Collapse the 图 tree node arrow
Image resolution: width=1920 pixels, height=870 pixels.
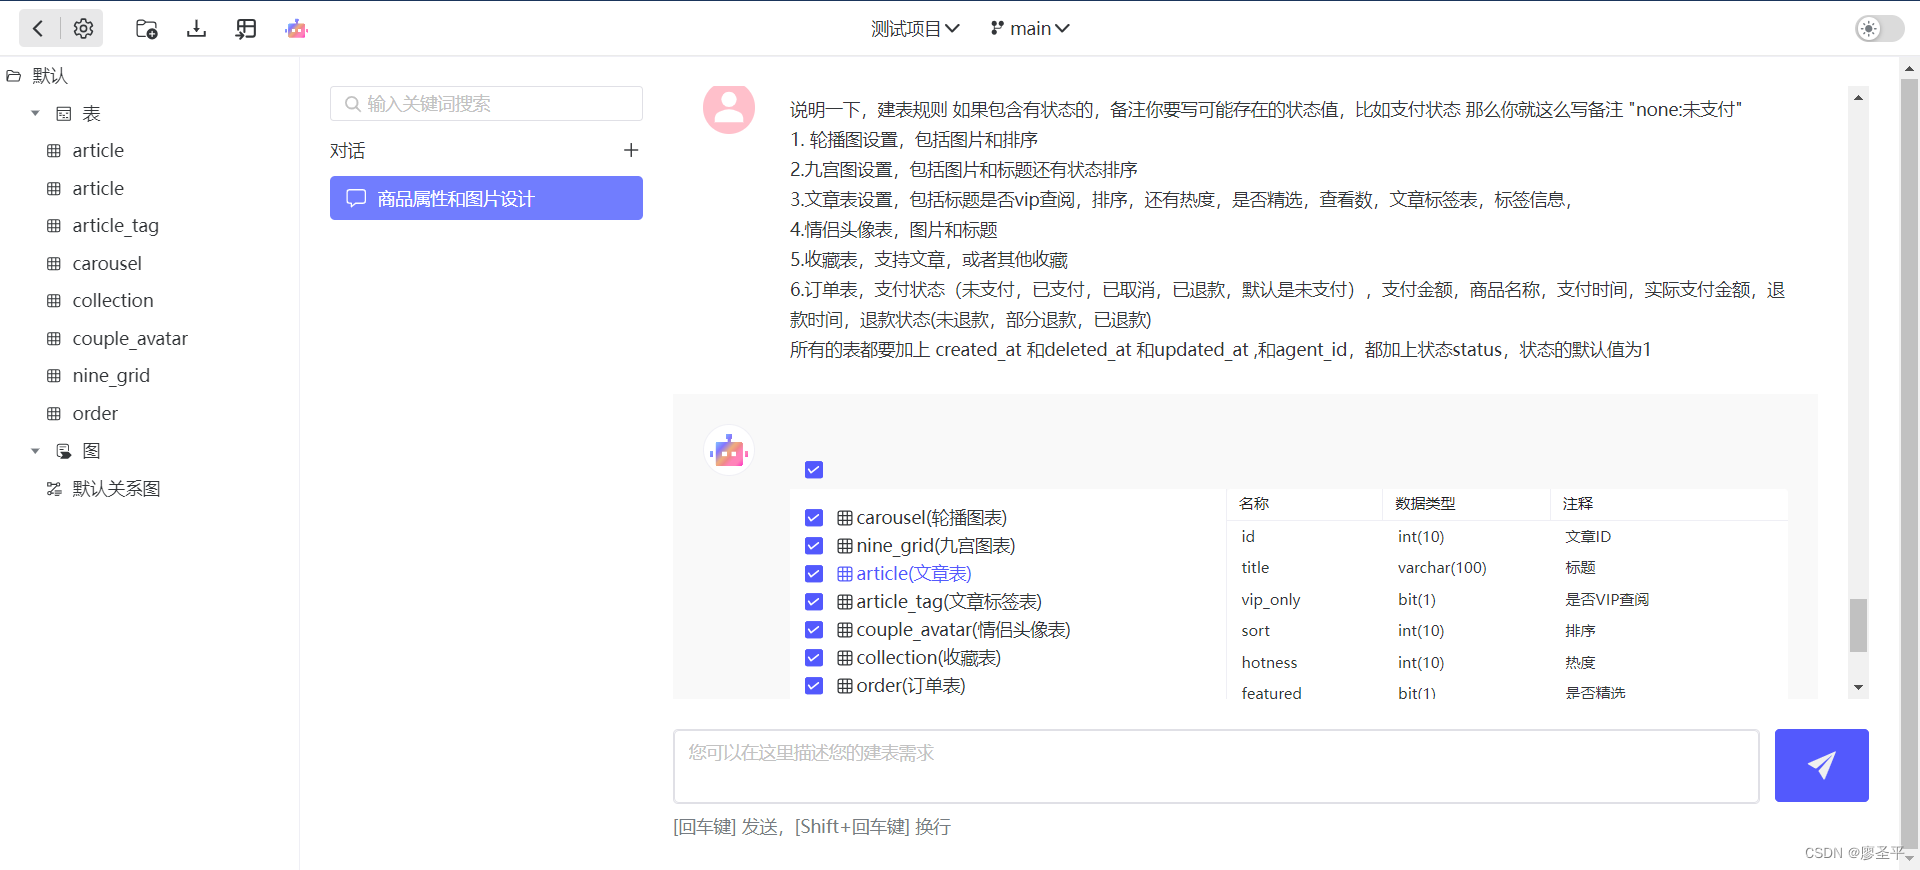click(x=35, y=451)
